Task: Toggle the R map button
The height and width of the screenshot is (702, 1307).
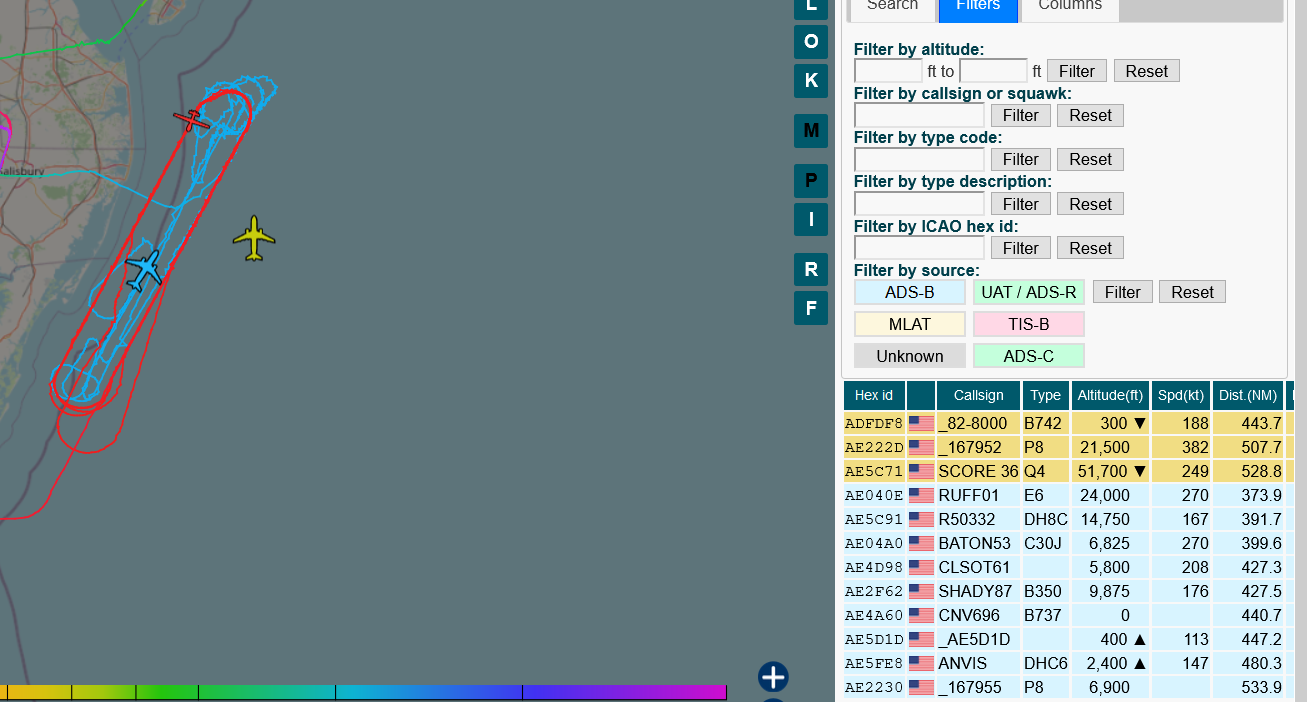Action: pos(811,269)
